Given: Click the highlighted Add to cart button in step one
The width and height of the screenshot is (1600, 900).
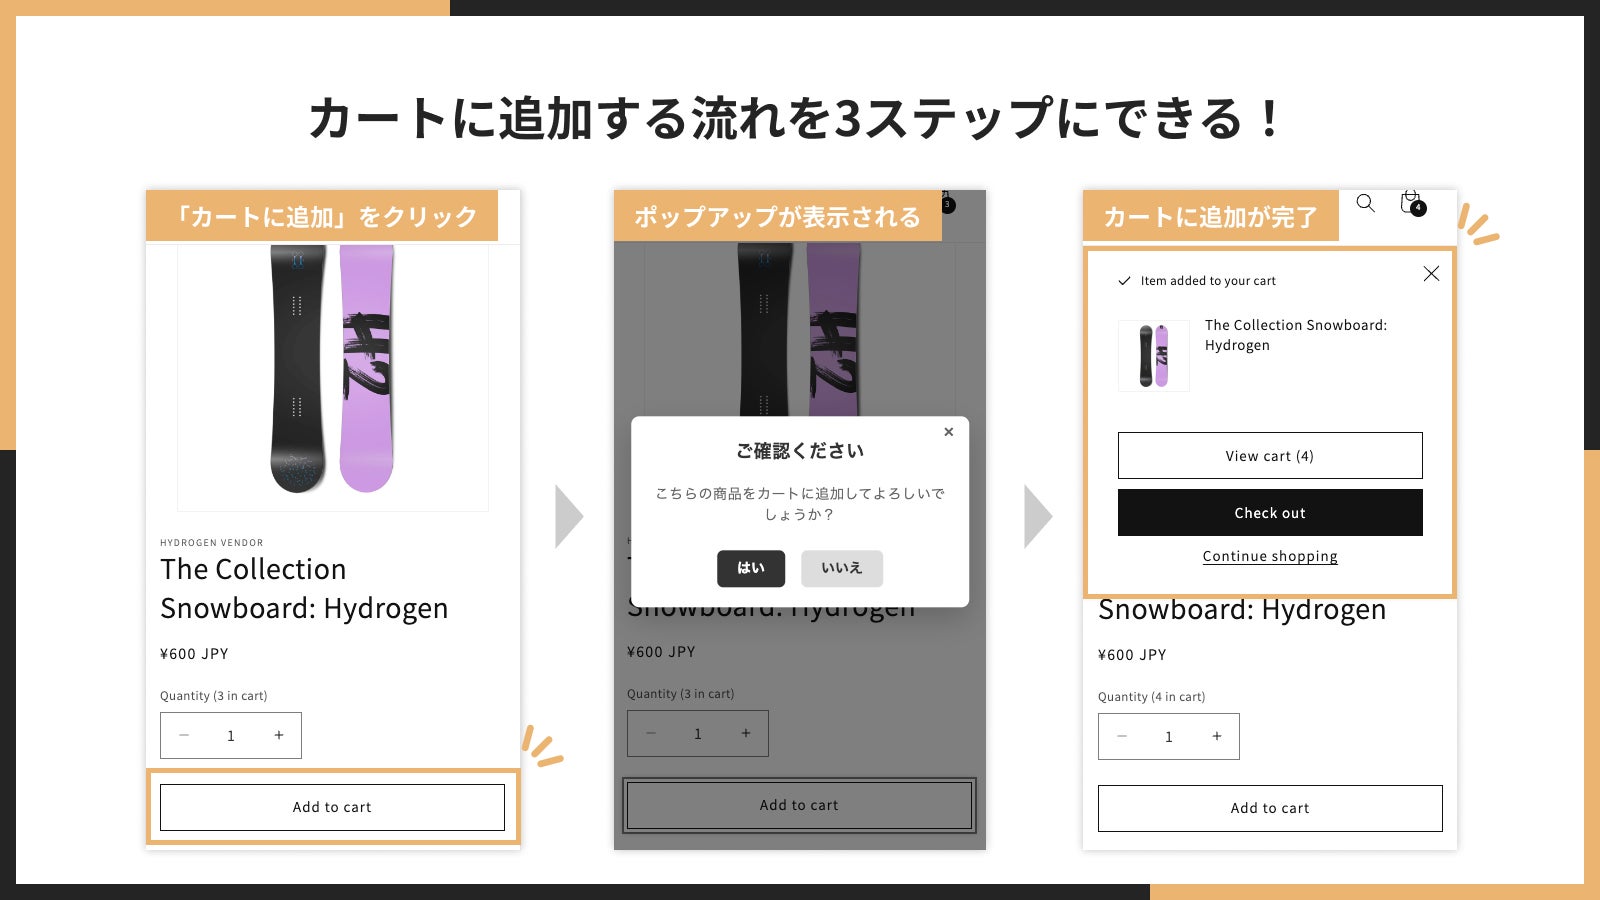Looking at the screenshot, I should point(332,807).
